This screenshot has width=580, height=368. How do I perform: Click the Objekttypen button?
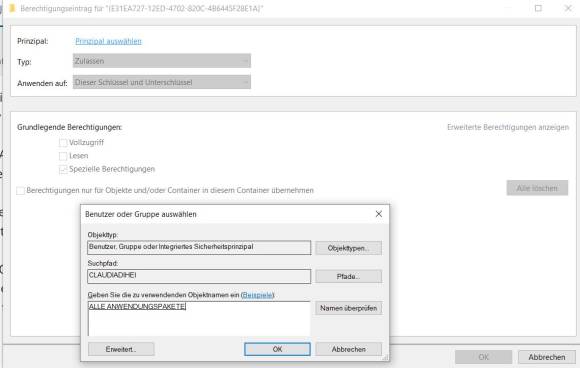pyautogui.click(x=348, y=248)
